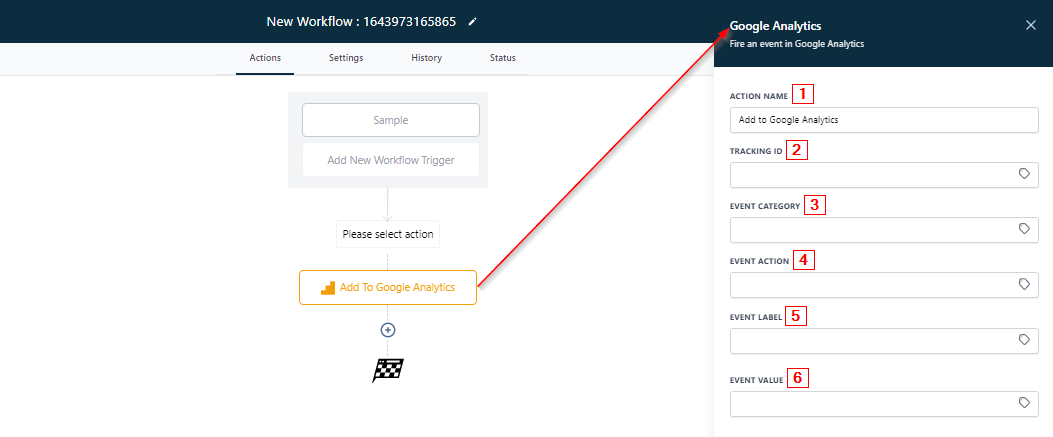Add a step with the plus icon
This screenshot has height=437, width=1053.
pos(387,330)
